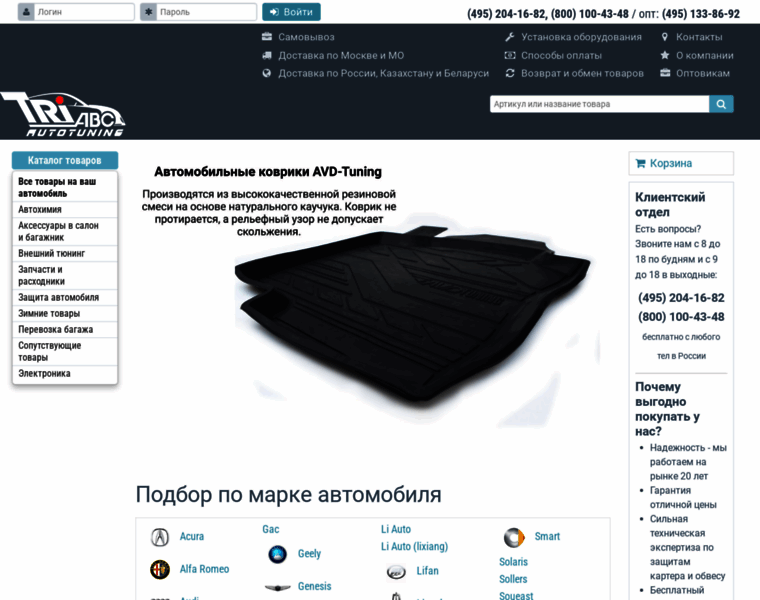This screenshot has height=600, width=760.
Task: Click the Genesis winged logo
Action: point(278,587)
